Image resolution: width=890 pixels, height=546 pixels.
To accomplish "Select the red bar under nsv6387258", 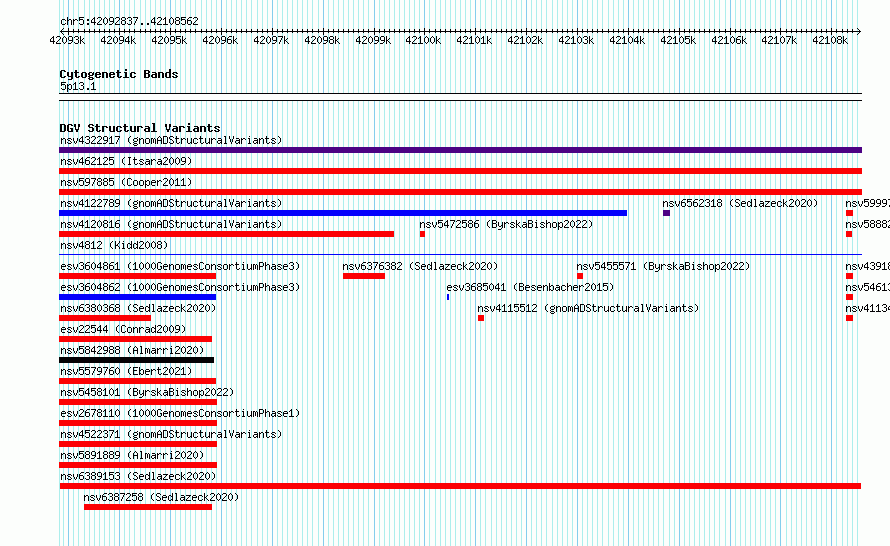I will 148,507.
